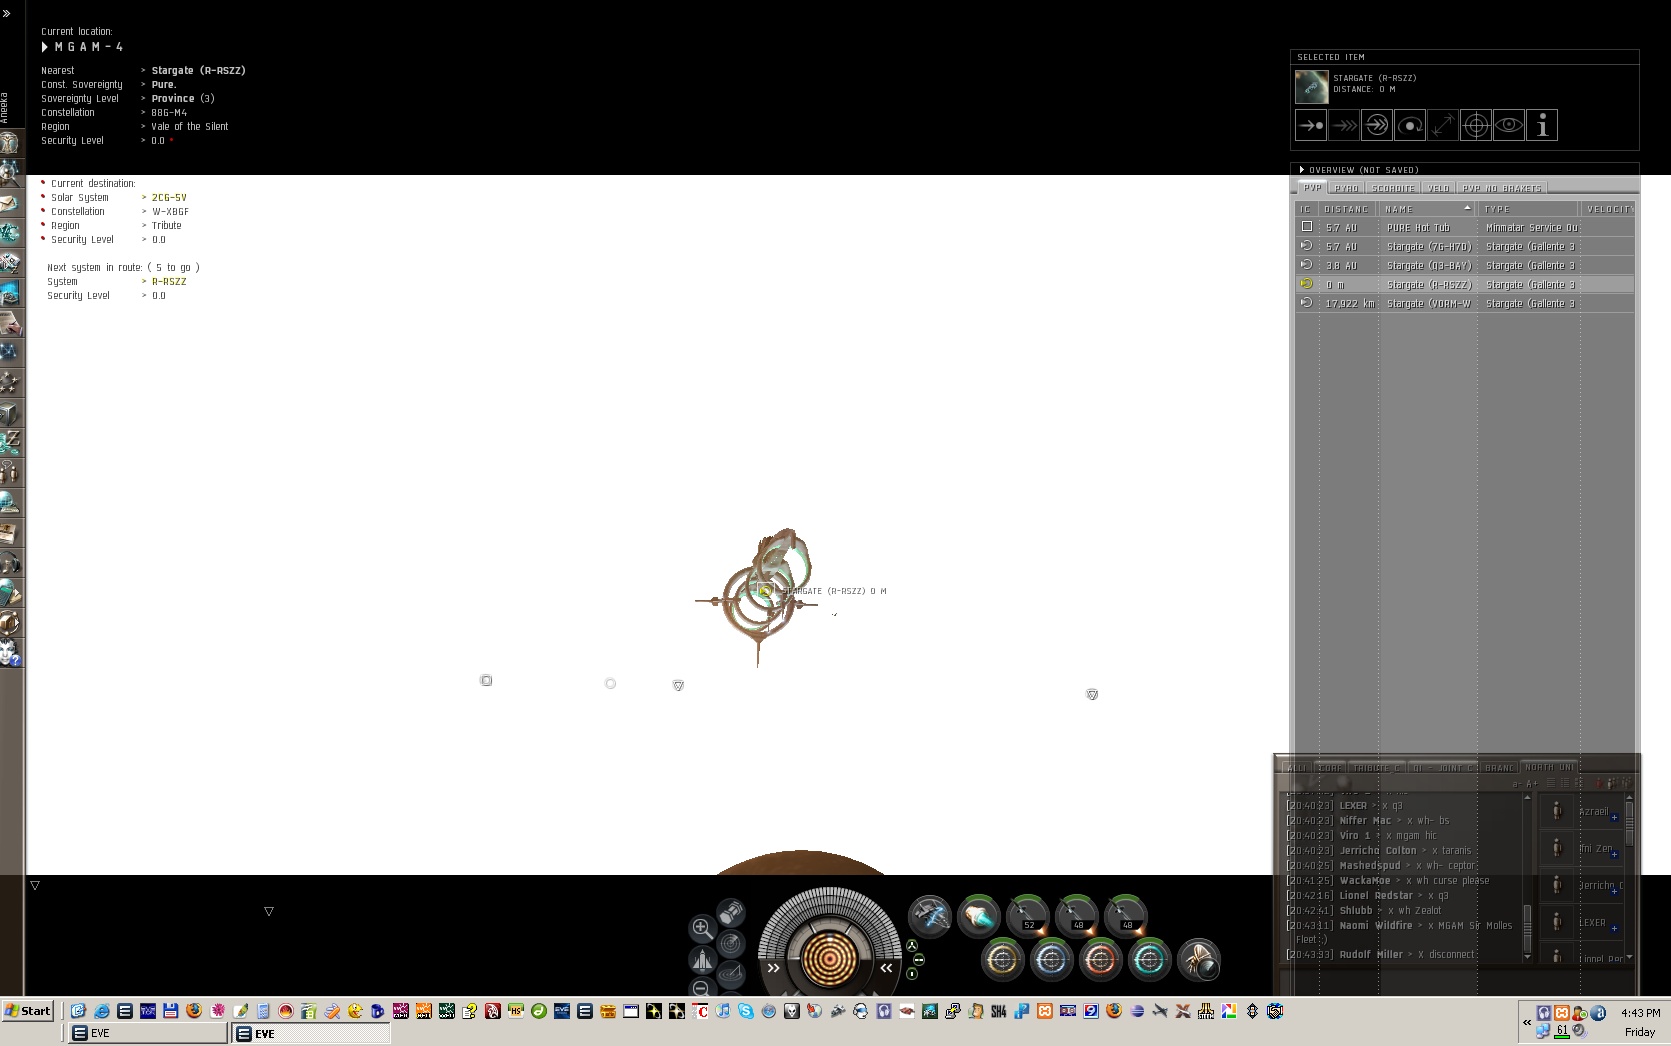The width and height of the screenshot is (1671, 1046).
Task: Click the Lock Target crosshair icon
Action: tap(1476, 126)
